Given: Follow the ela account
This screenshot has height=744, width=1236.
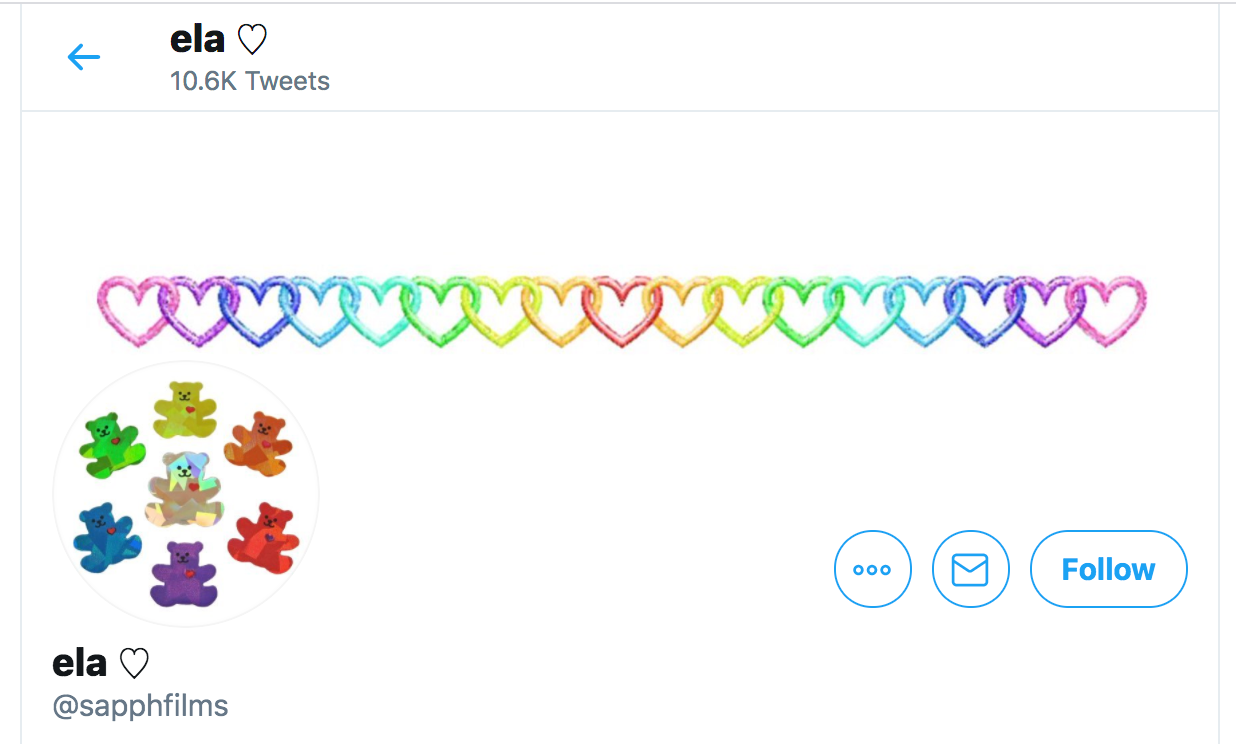Looking at the screenshot, I should point(1108,569).
